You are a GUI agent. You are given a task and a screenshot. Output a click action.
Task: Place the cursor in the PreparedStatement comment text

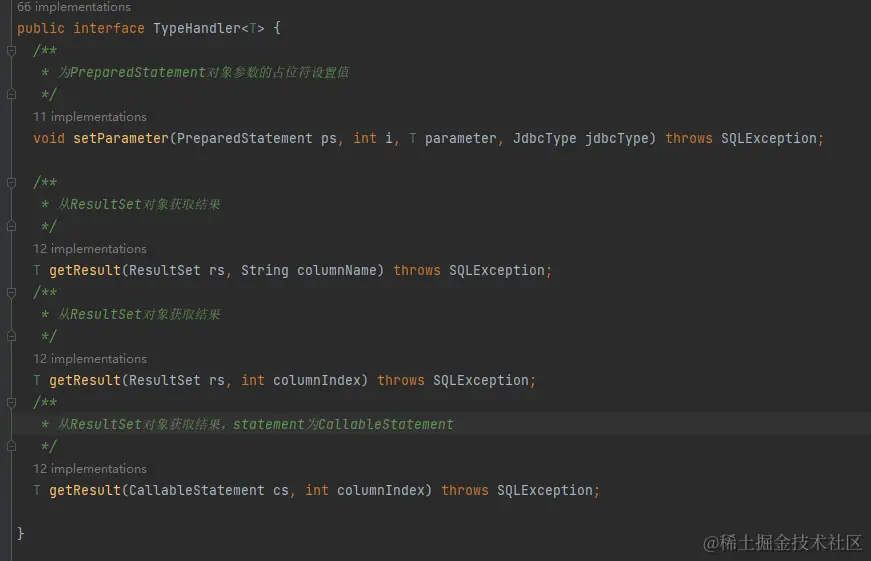pyautogui.click(x=204, y=73)
